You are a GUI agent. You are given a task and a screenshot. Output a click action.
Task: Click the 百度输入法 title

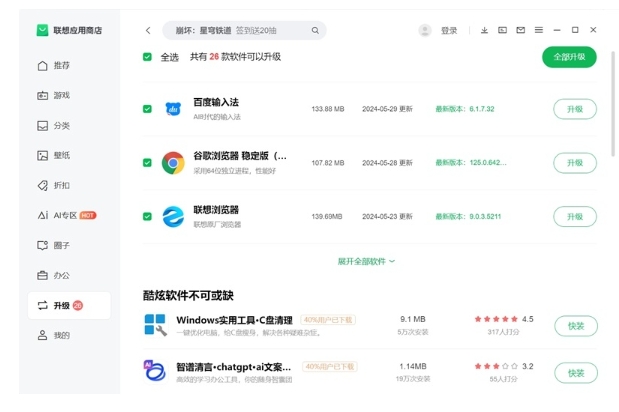click(216, 102)
